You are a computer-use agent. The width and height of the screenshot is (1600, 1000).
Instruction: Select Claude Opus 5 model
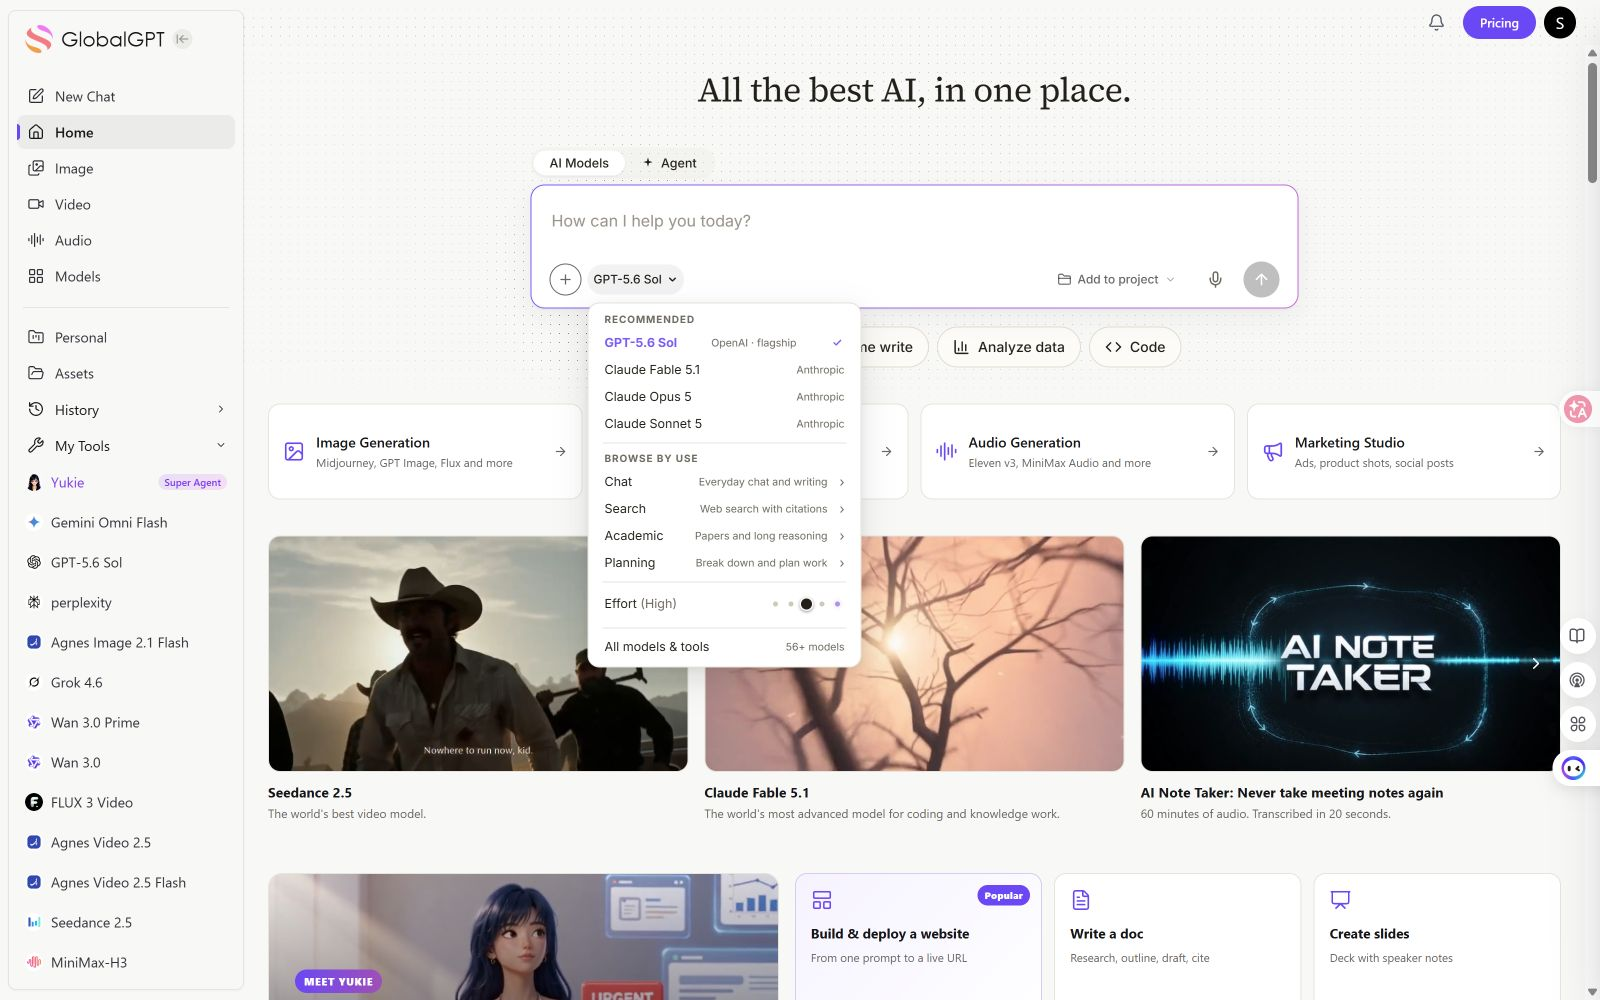724,396
